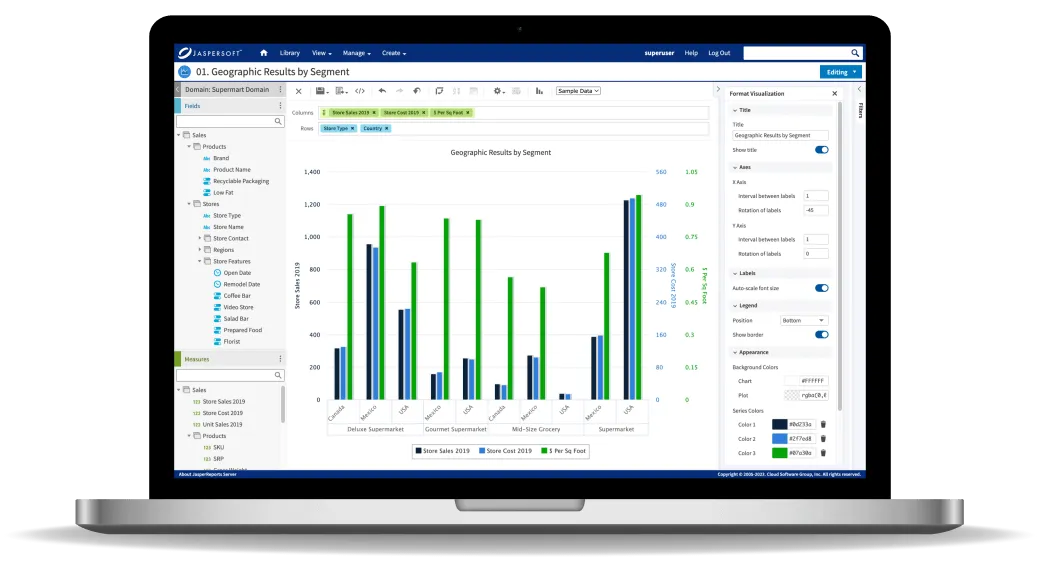Open the legend Position dropdown
Screen dimensions: 1040x573
tap(803, 320)
